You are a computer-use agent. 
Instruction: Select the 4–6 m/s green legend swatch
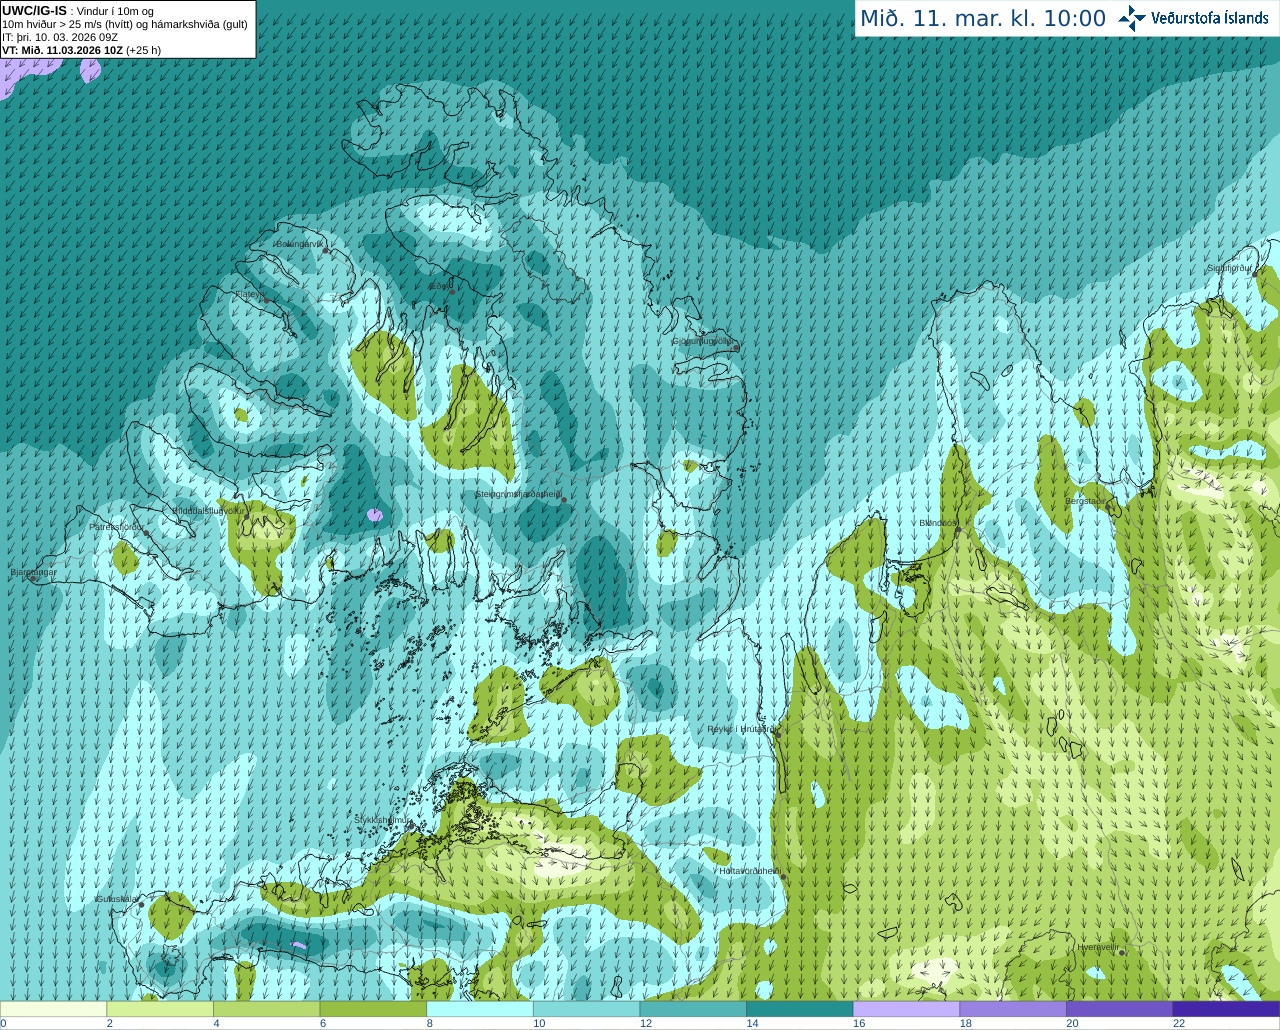(x=267, y=1009)
